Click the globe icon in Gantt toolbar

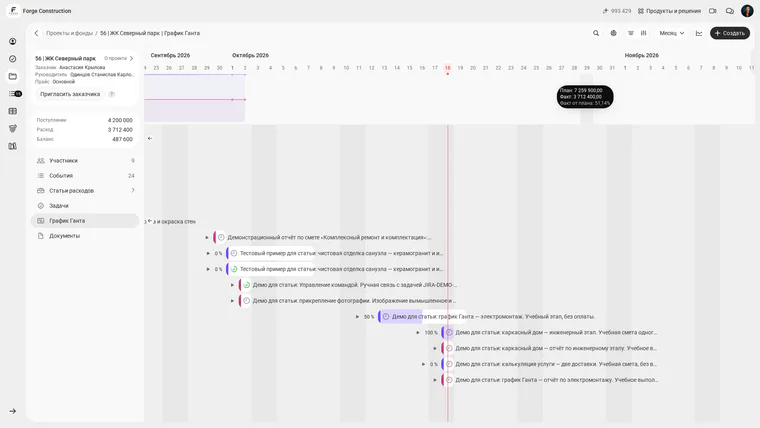pos(613,33)
